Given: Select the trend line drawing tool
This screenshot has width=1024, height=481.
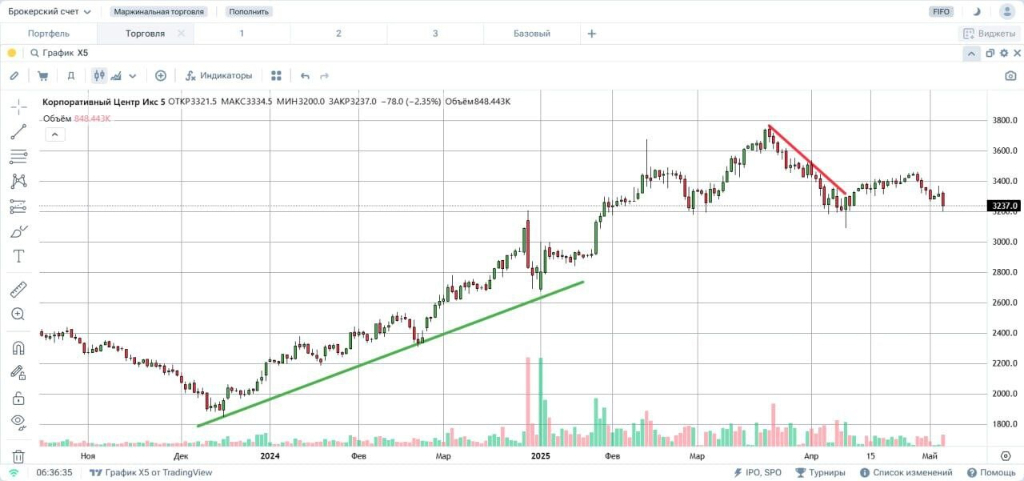Looking at the screenshot, I should [x=18, y=131].
